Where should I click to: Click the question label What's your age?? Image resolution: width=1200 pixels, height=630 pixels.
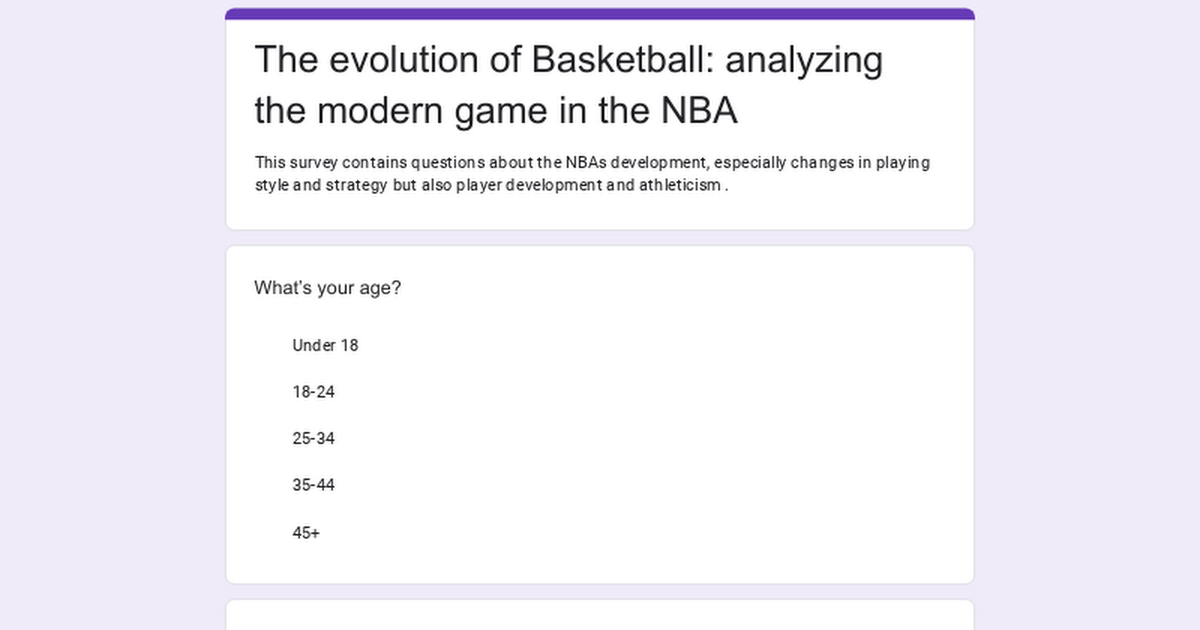(327, 287)
